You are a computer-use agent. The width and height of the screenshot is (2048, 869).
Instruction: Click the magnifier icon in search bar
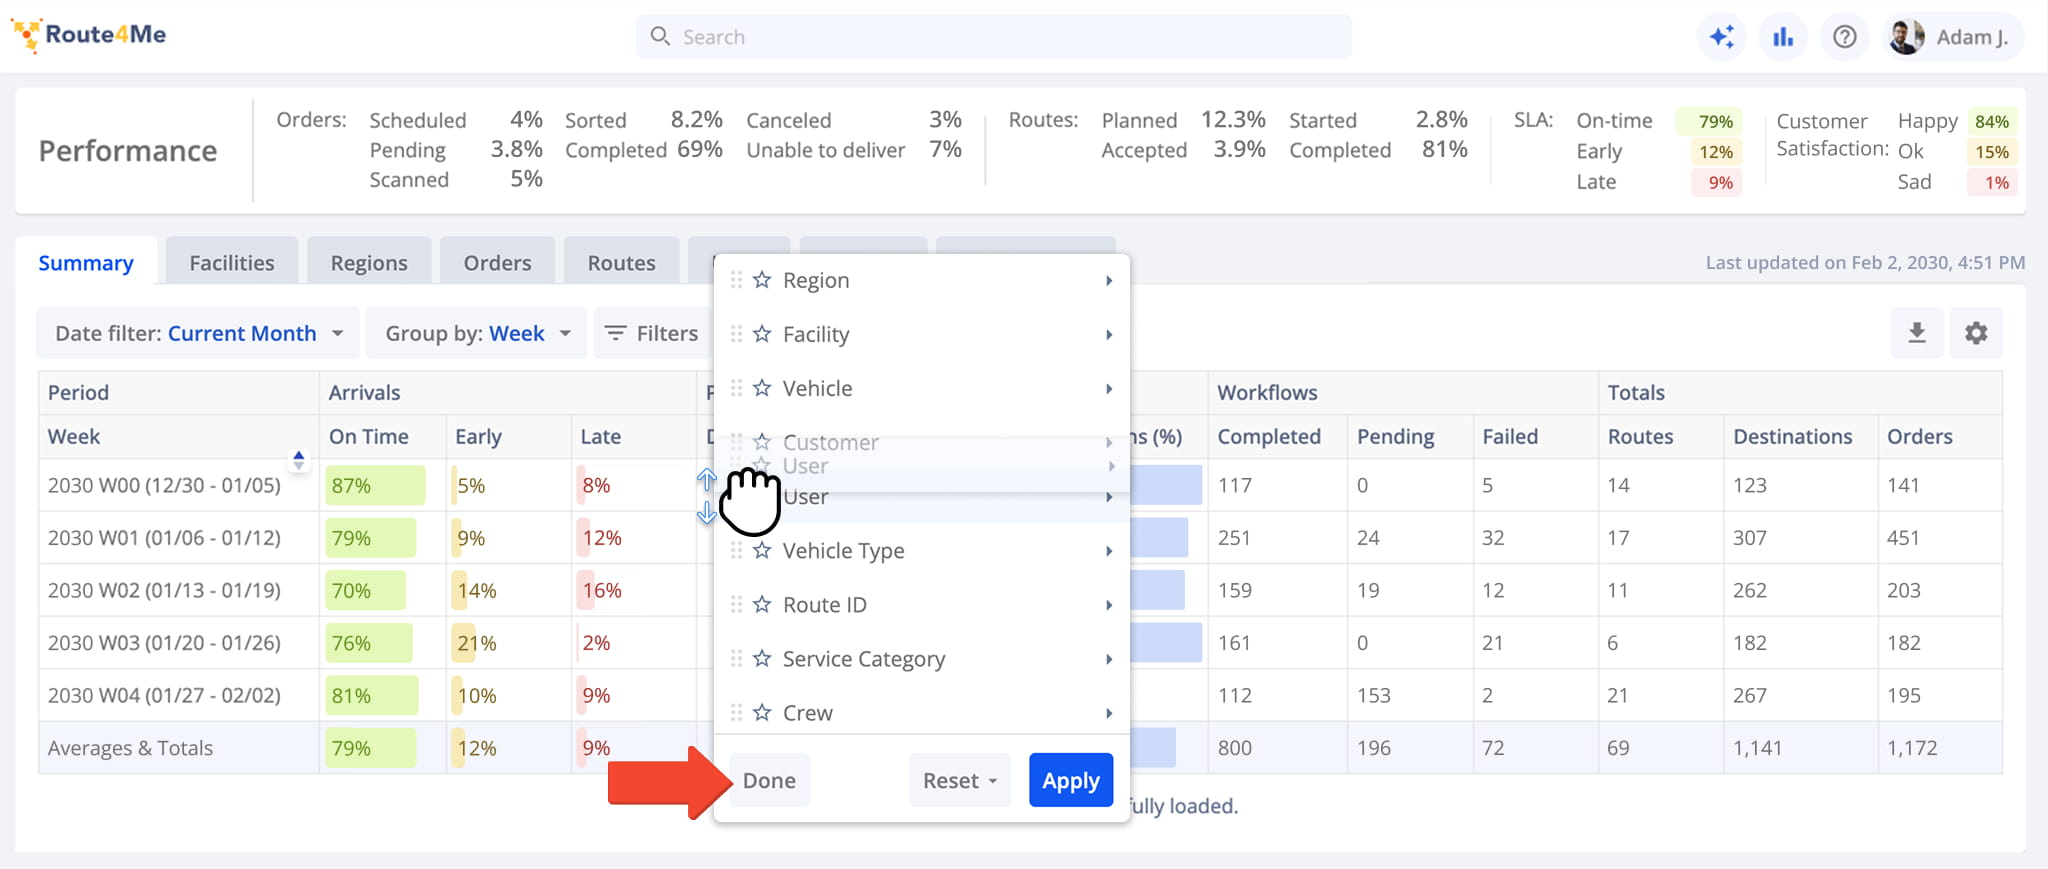tap(660, 37)
